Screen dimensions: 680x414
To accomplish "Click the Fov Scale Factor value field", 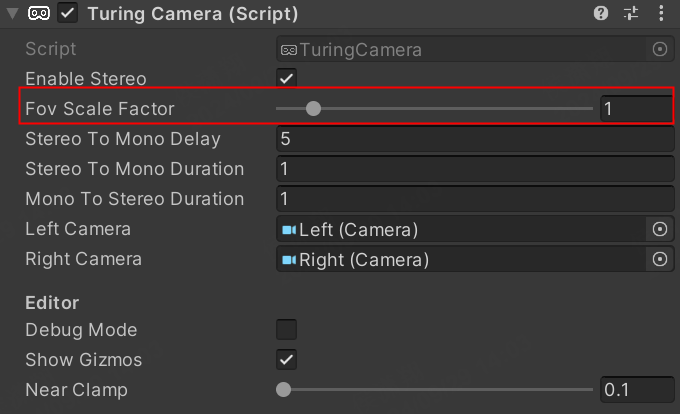I will (636, 109).
